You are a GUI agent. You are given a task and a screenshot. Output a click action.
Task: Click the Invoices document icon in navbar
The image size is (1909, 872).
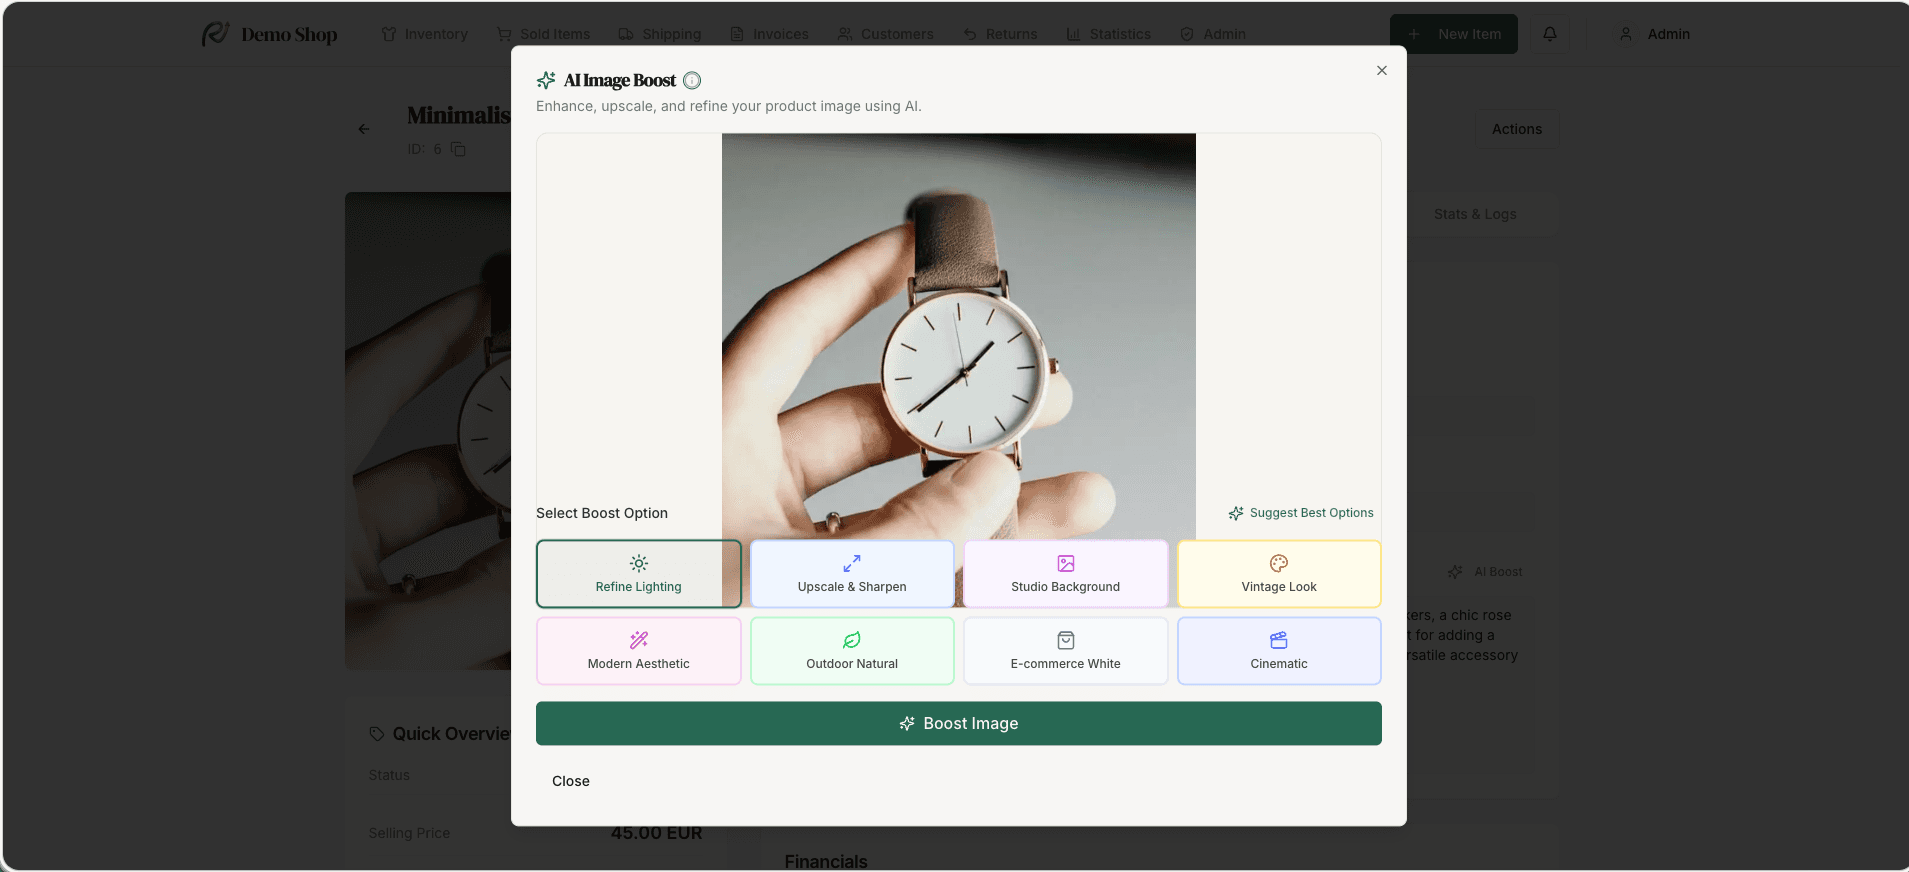coord(737,34)
